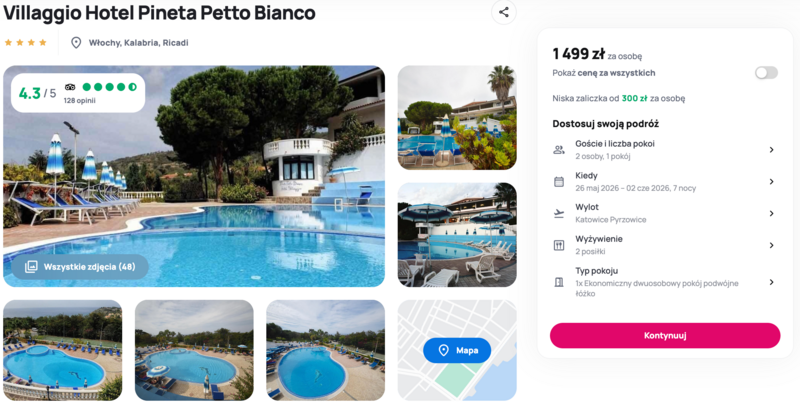
Task: Click the room type icon beside Typ pokoju
Action: pos(559,282)
